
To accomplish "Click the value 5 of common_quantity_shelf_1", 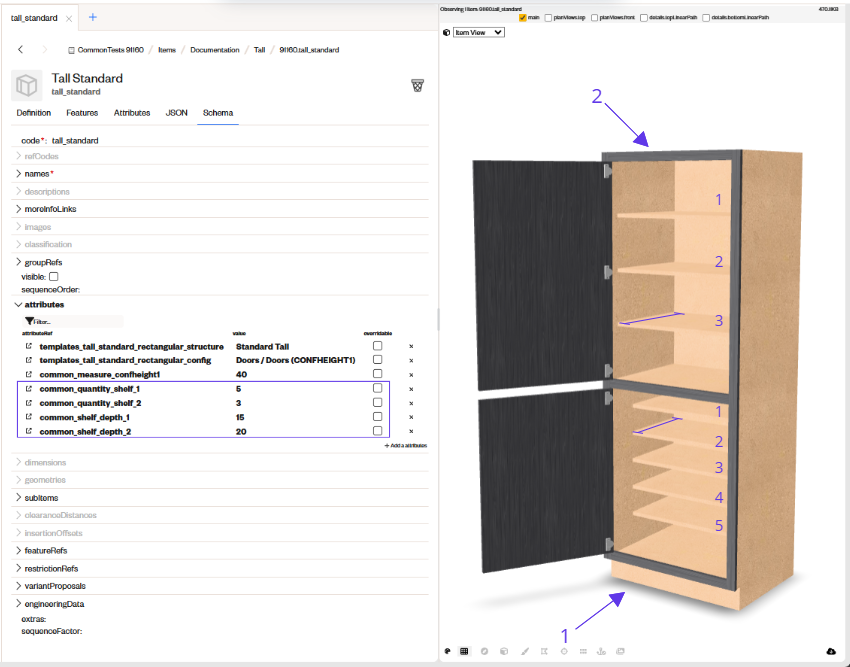I will [238, 389].
